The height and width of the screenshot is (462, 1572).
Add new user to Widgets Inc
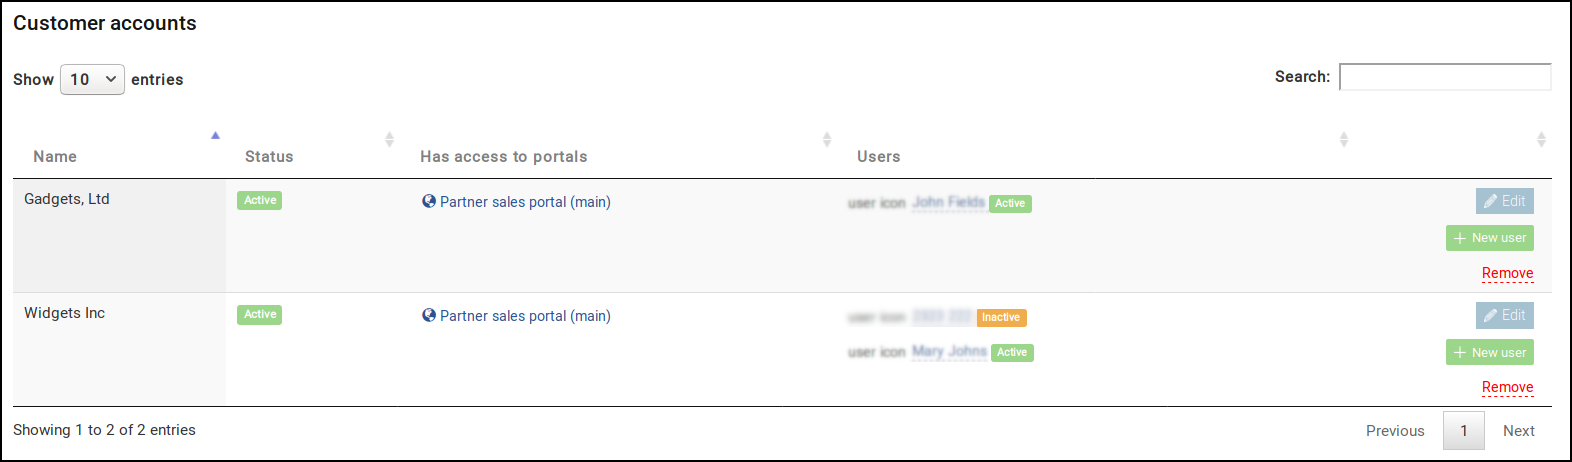coord(1490,352)
